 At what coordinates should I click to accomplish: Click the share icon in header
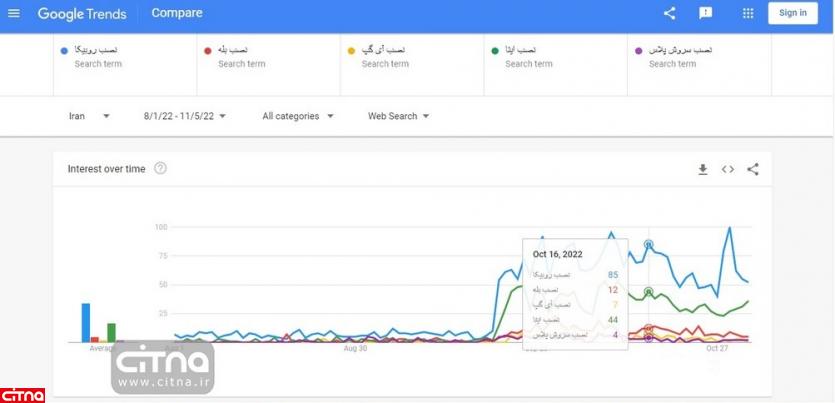pos(670,13)
